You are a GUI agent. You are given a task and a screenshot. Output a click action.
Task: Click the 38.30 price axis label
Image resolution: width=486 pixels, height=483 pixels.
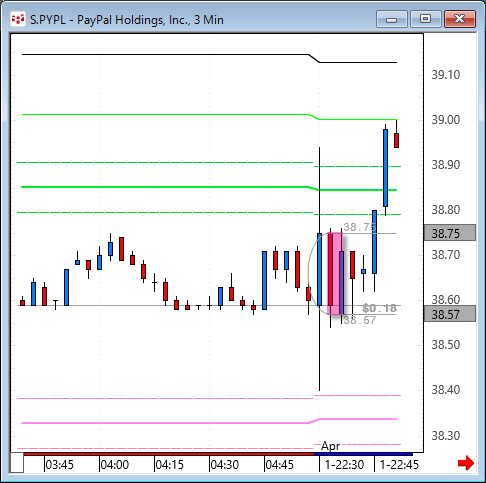tap(446, 435)
